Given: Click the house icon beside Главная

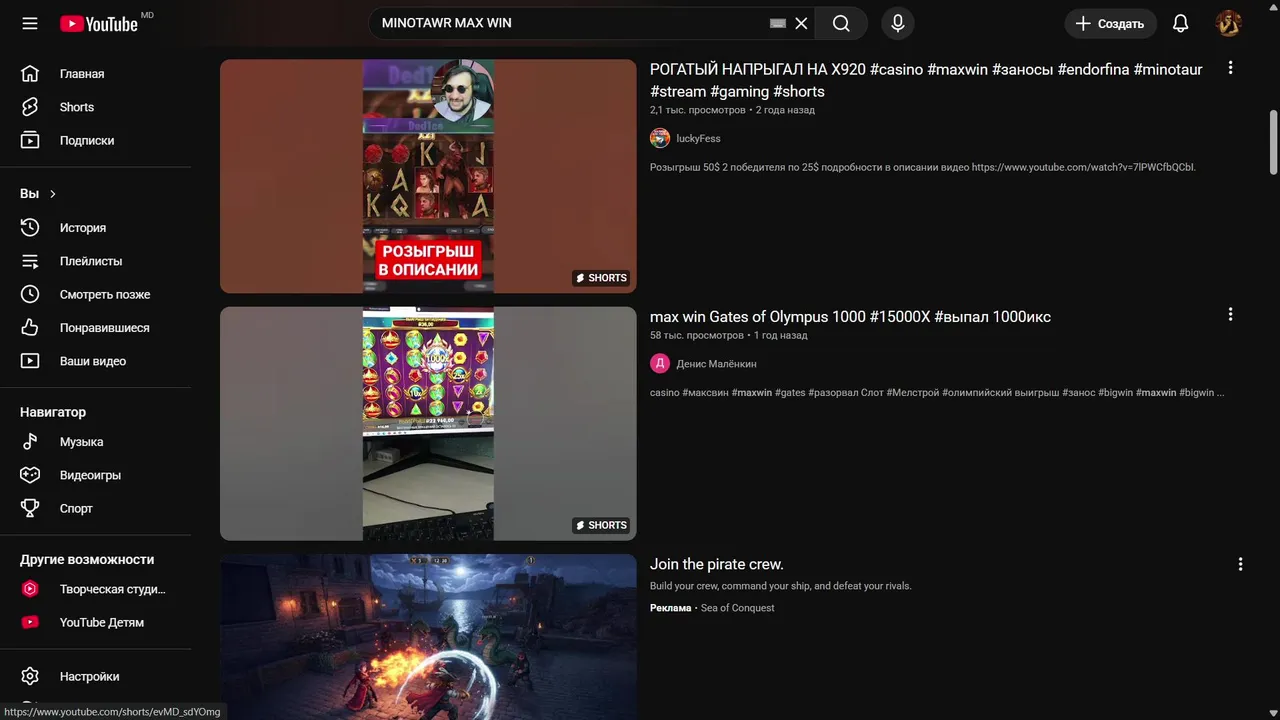Looking at the screenshot, I should pos(30,74).
